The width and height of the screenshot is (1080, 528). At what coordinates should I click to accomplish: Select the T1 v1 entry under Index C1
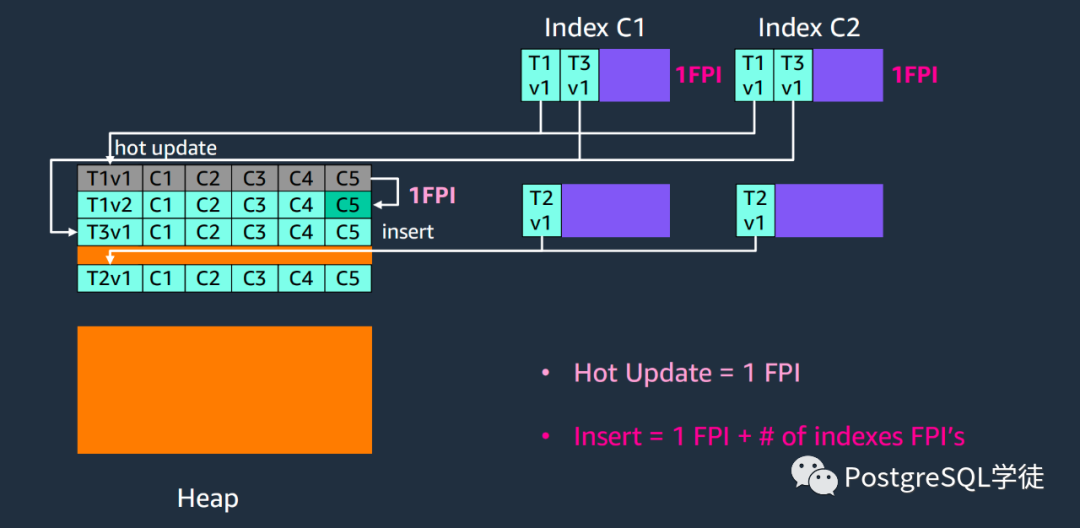click(x=540, y=76)
